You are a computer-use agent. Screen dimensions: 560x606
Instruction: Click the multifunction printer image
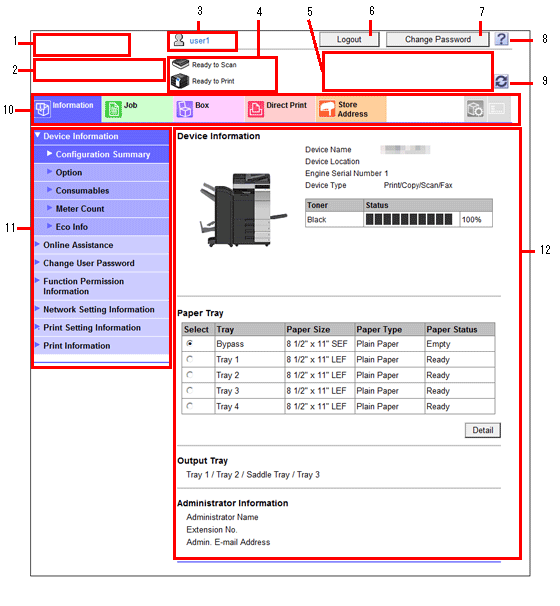point(242,209)
